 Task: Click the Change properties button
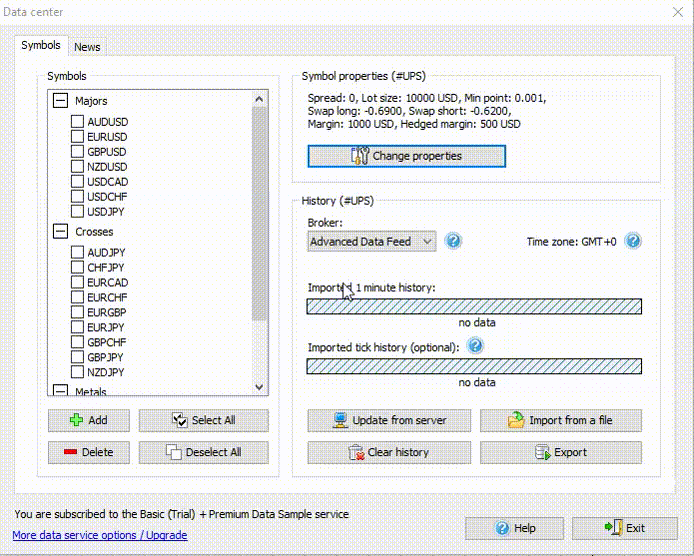click(x=407, y=156)
